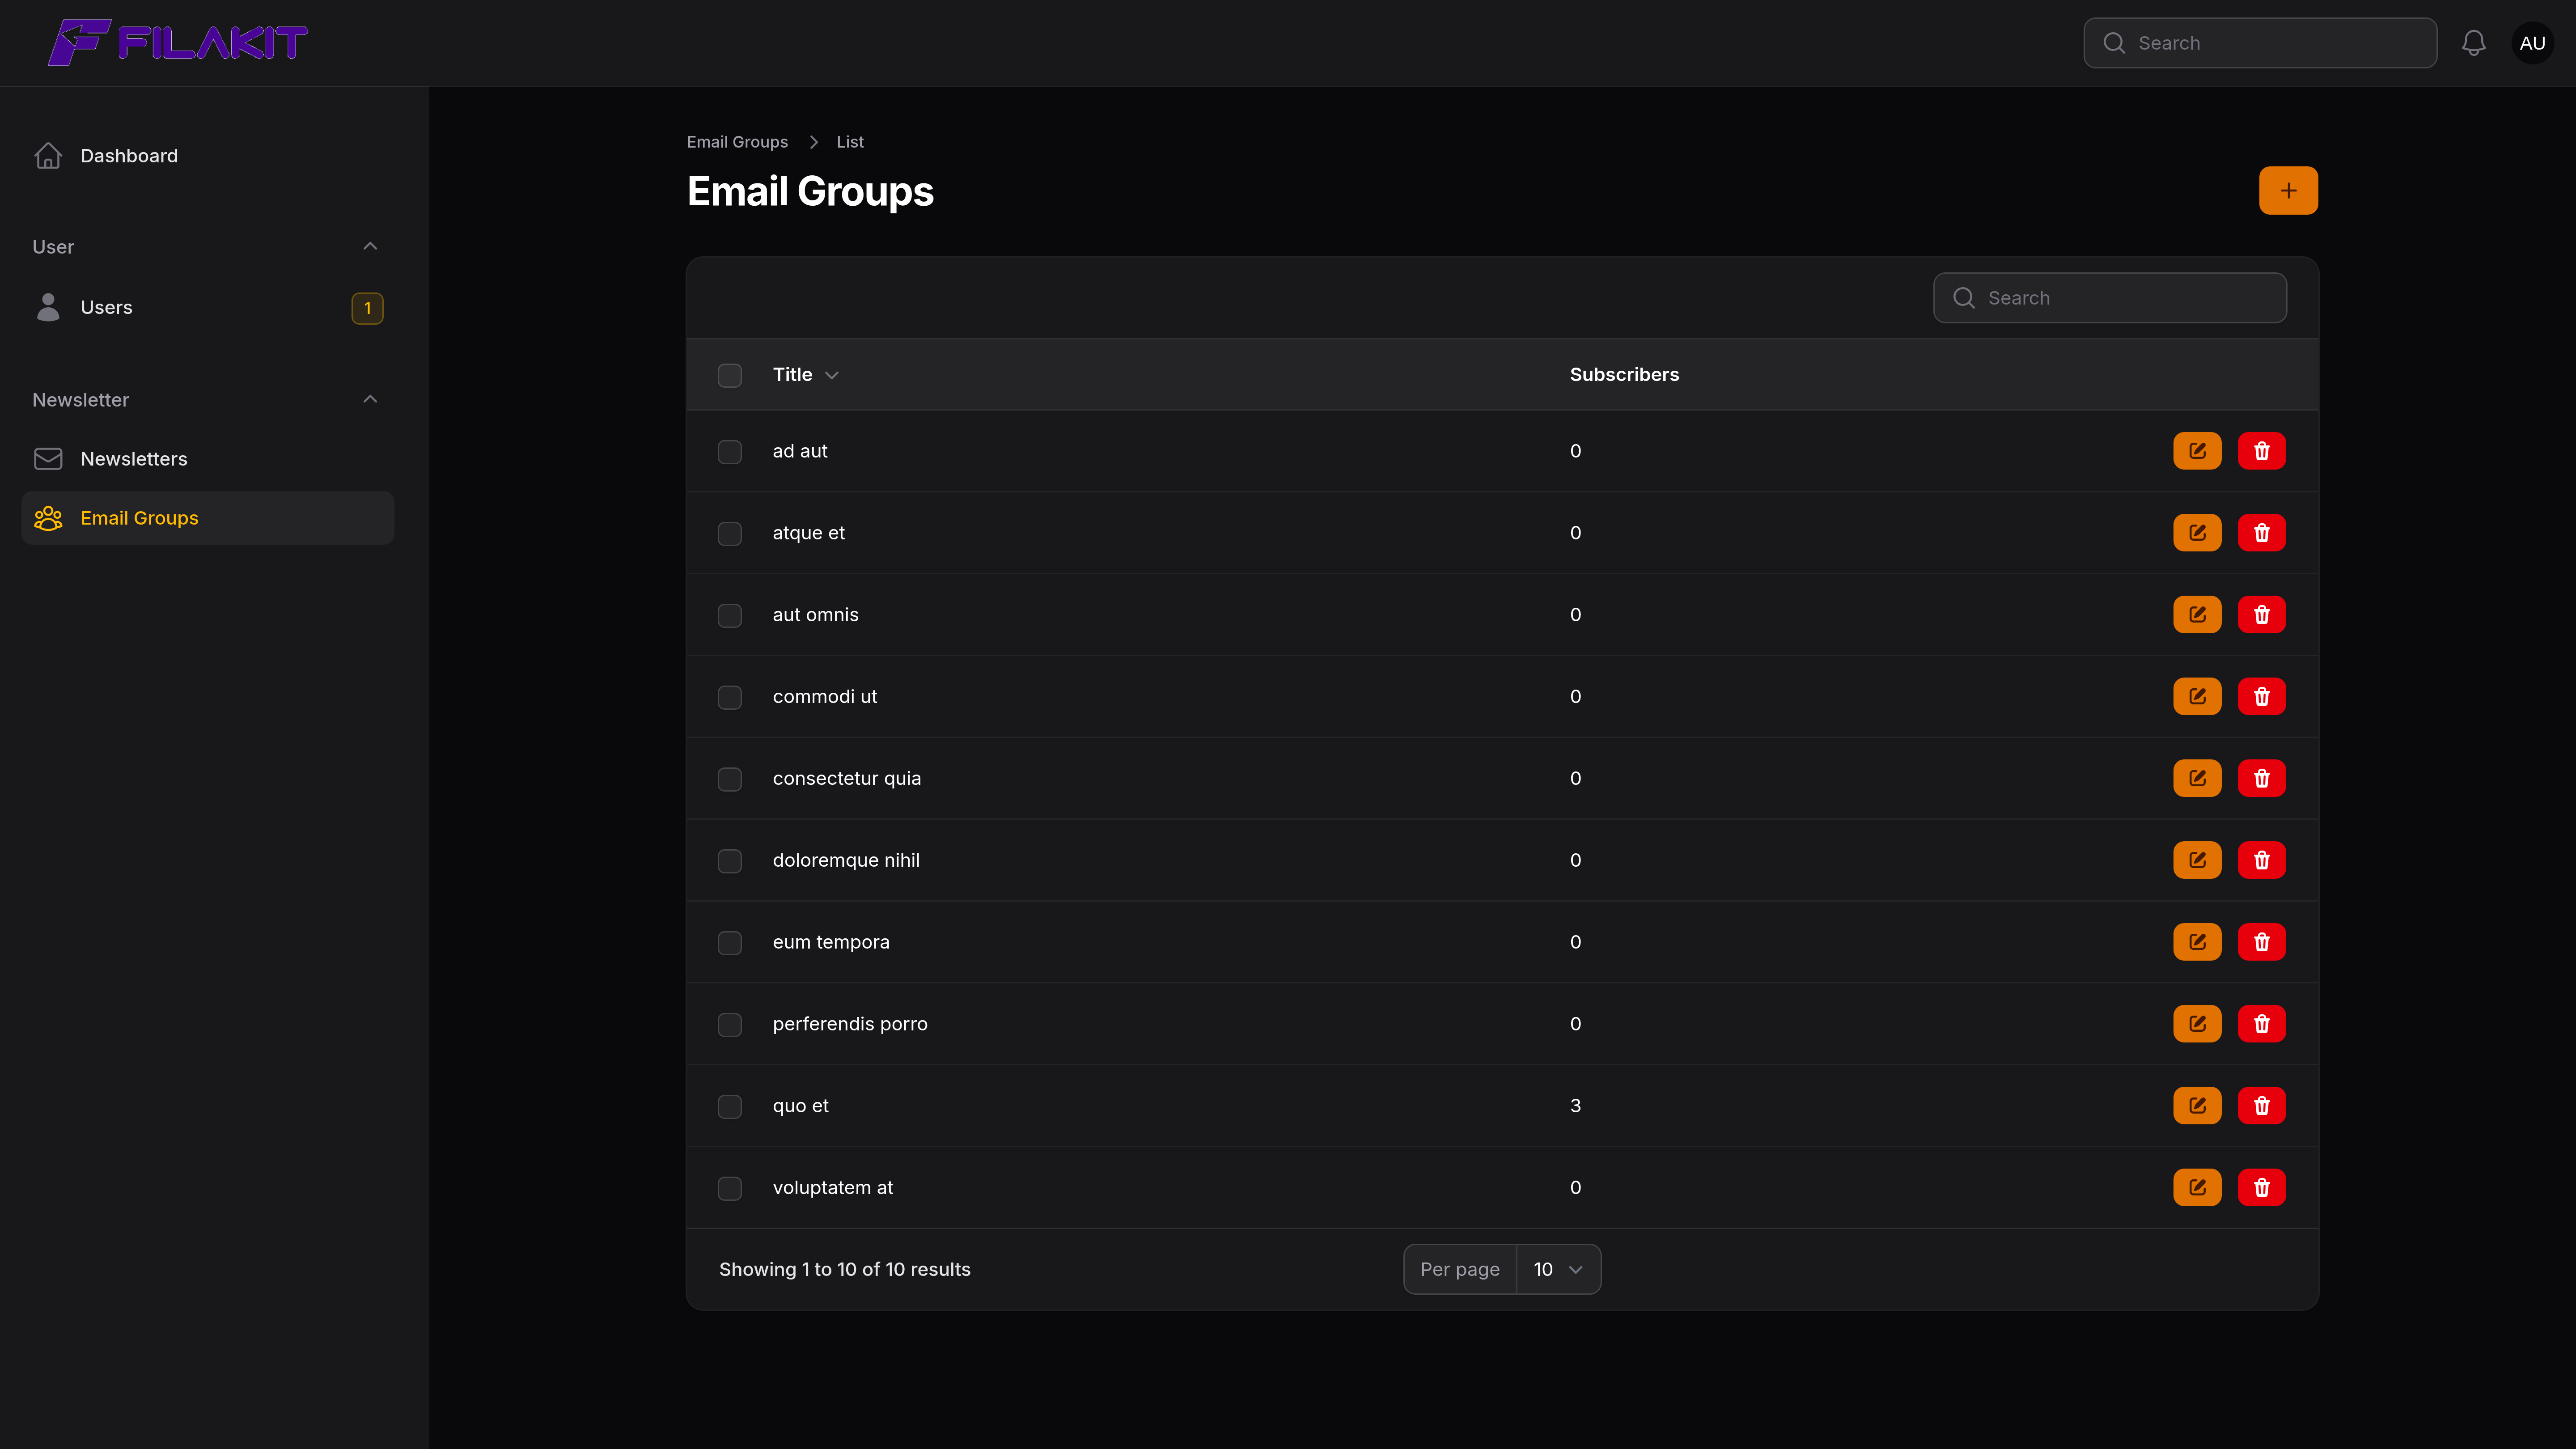Image resolution: width=2576 pixels, height=1449 pixels.
Task: Edit the 'quo et' group
Action: coord(2197,1106)
